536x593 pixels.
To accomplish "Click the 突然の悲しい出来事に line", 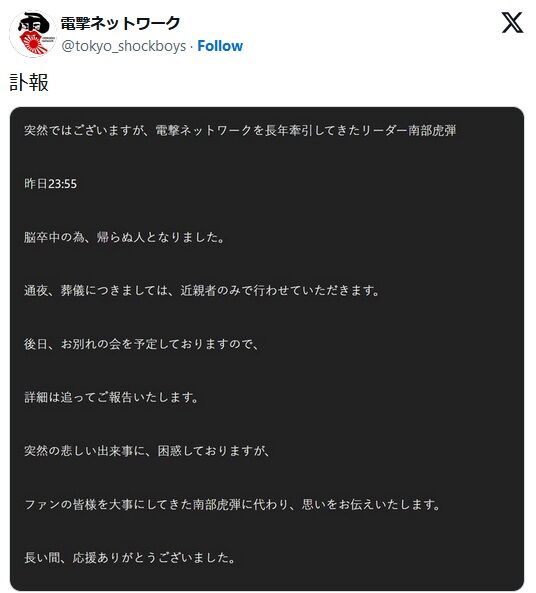I will 147,451.
